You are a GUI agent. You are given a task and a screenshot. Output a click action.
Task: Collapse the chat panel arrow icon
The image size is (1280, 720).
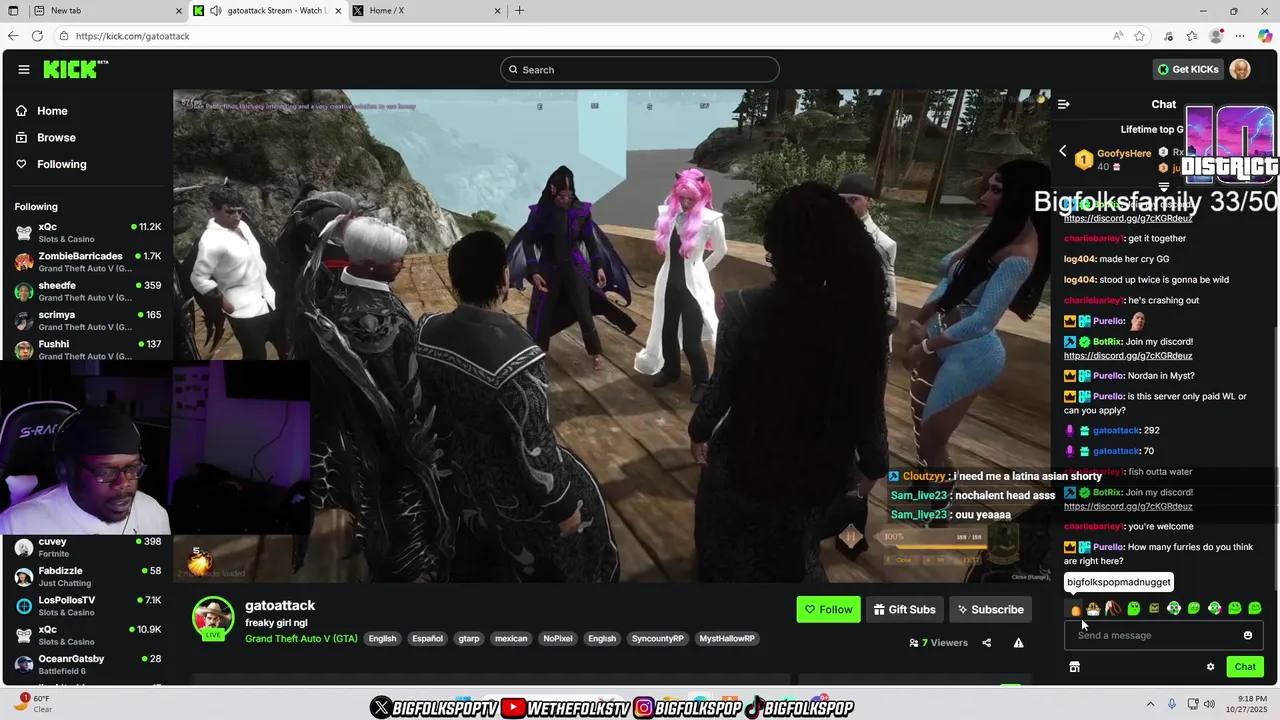1064,104
